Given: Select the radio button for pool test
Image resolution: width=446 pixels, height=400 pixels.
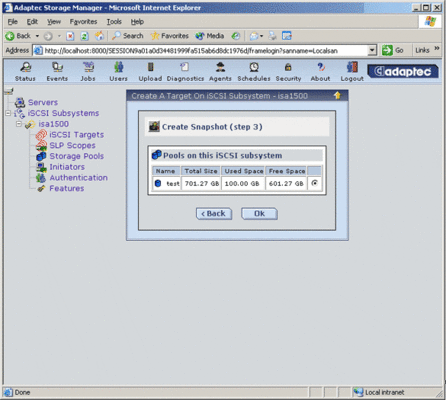Looking at the screenshot, I should 314,183.
